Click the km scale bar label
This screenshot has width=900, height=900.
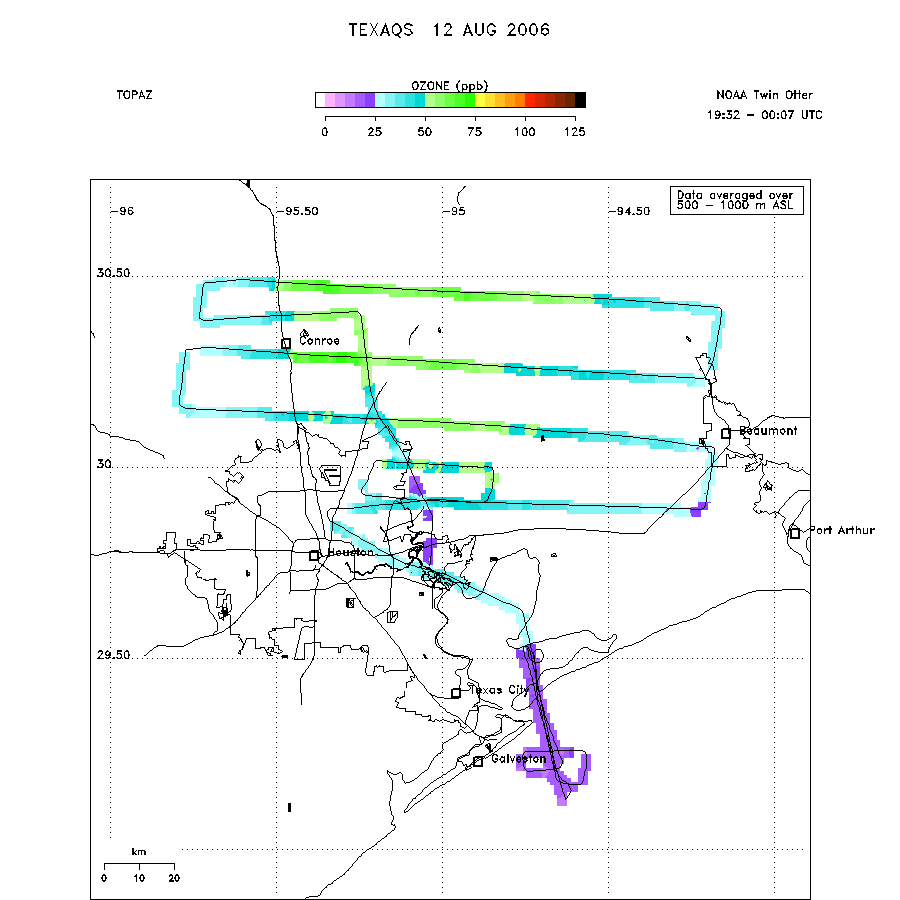tap(139, 852)
